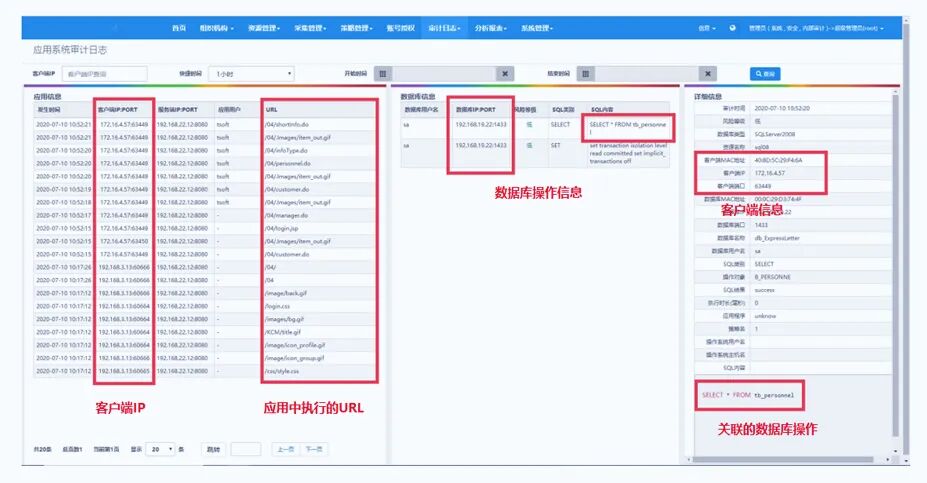This screenshot has width=927, height=483.
Task: Open the 账号授权 menu item
Action: (400, 28)
